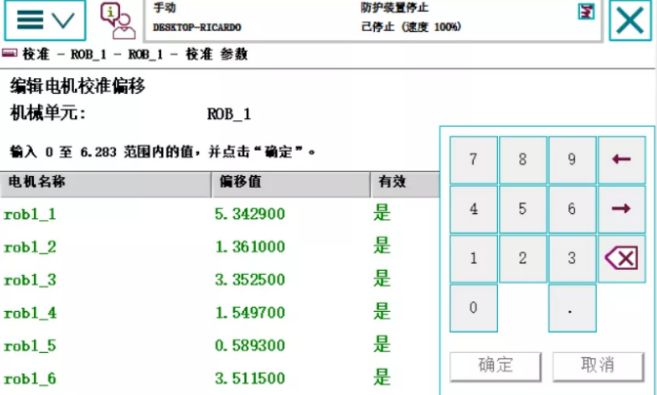This screenshot has height=395, width=657.
Task: Cancel the entry with 取消 button
Action: point(598,366)
